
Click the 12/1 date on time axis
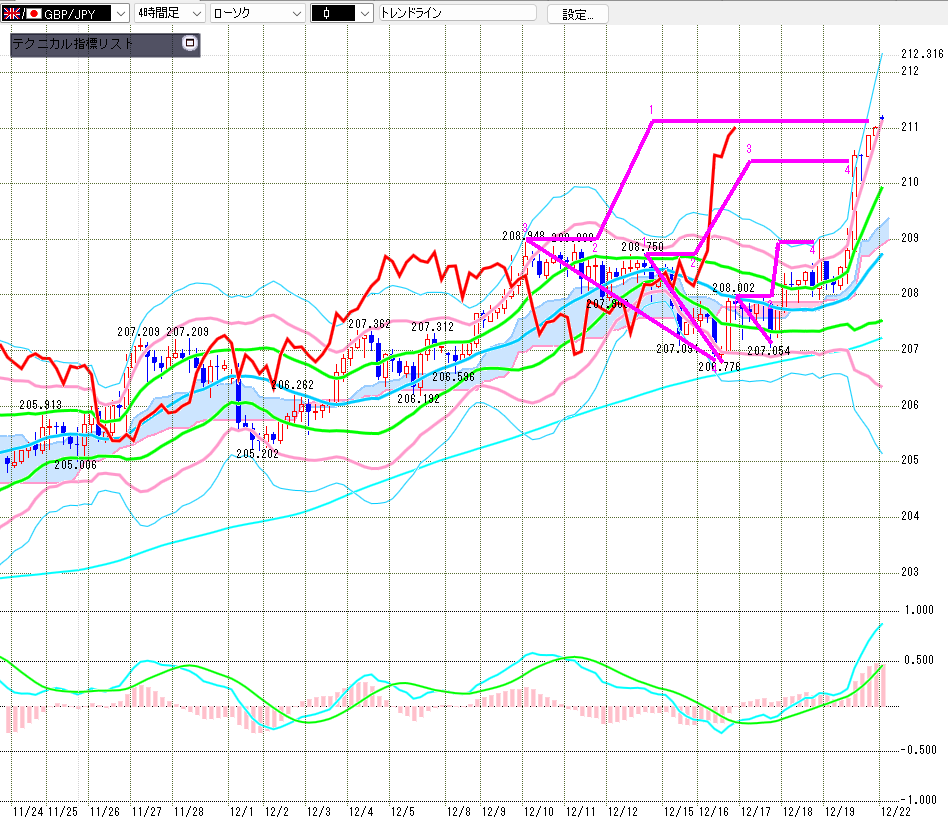[x=239, y=811]
